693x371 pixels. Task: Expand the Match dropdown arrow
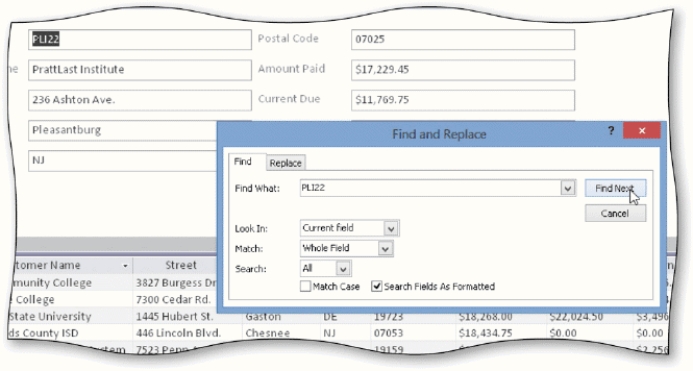pyautogui.click(x=385, y=249)
